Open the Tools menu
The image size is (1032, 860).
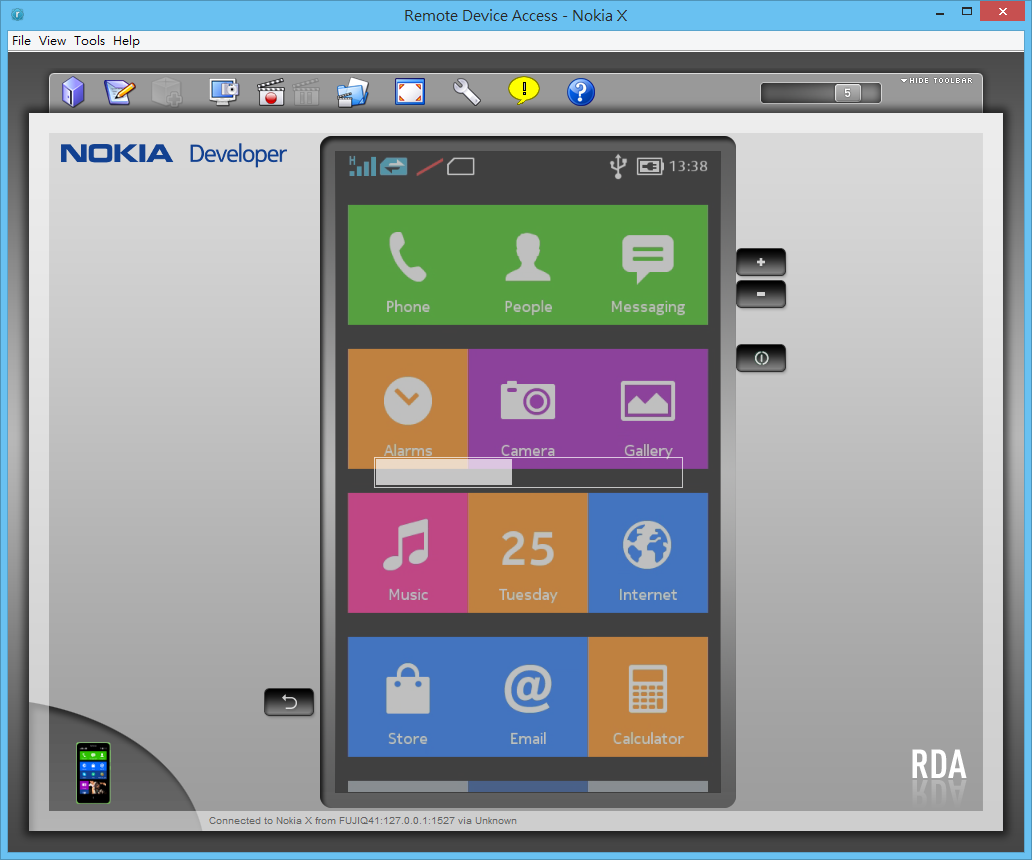(89, 41)
